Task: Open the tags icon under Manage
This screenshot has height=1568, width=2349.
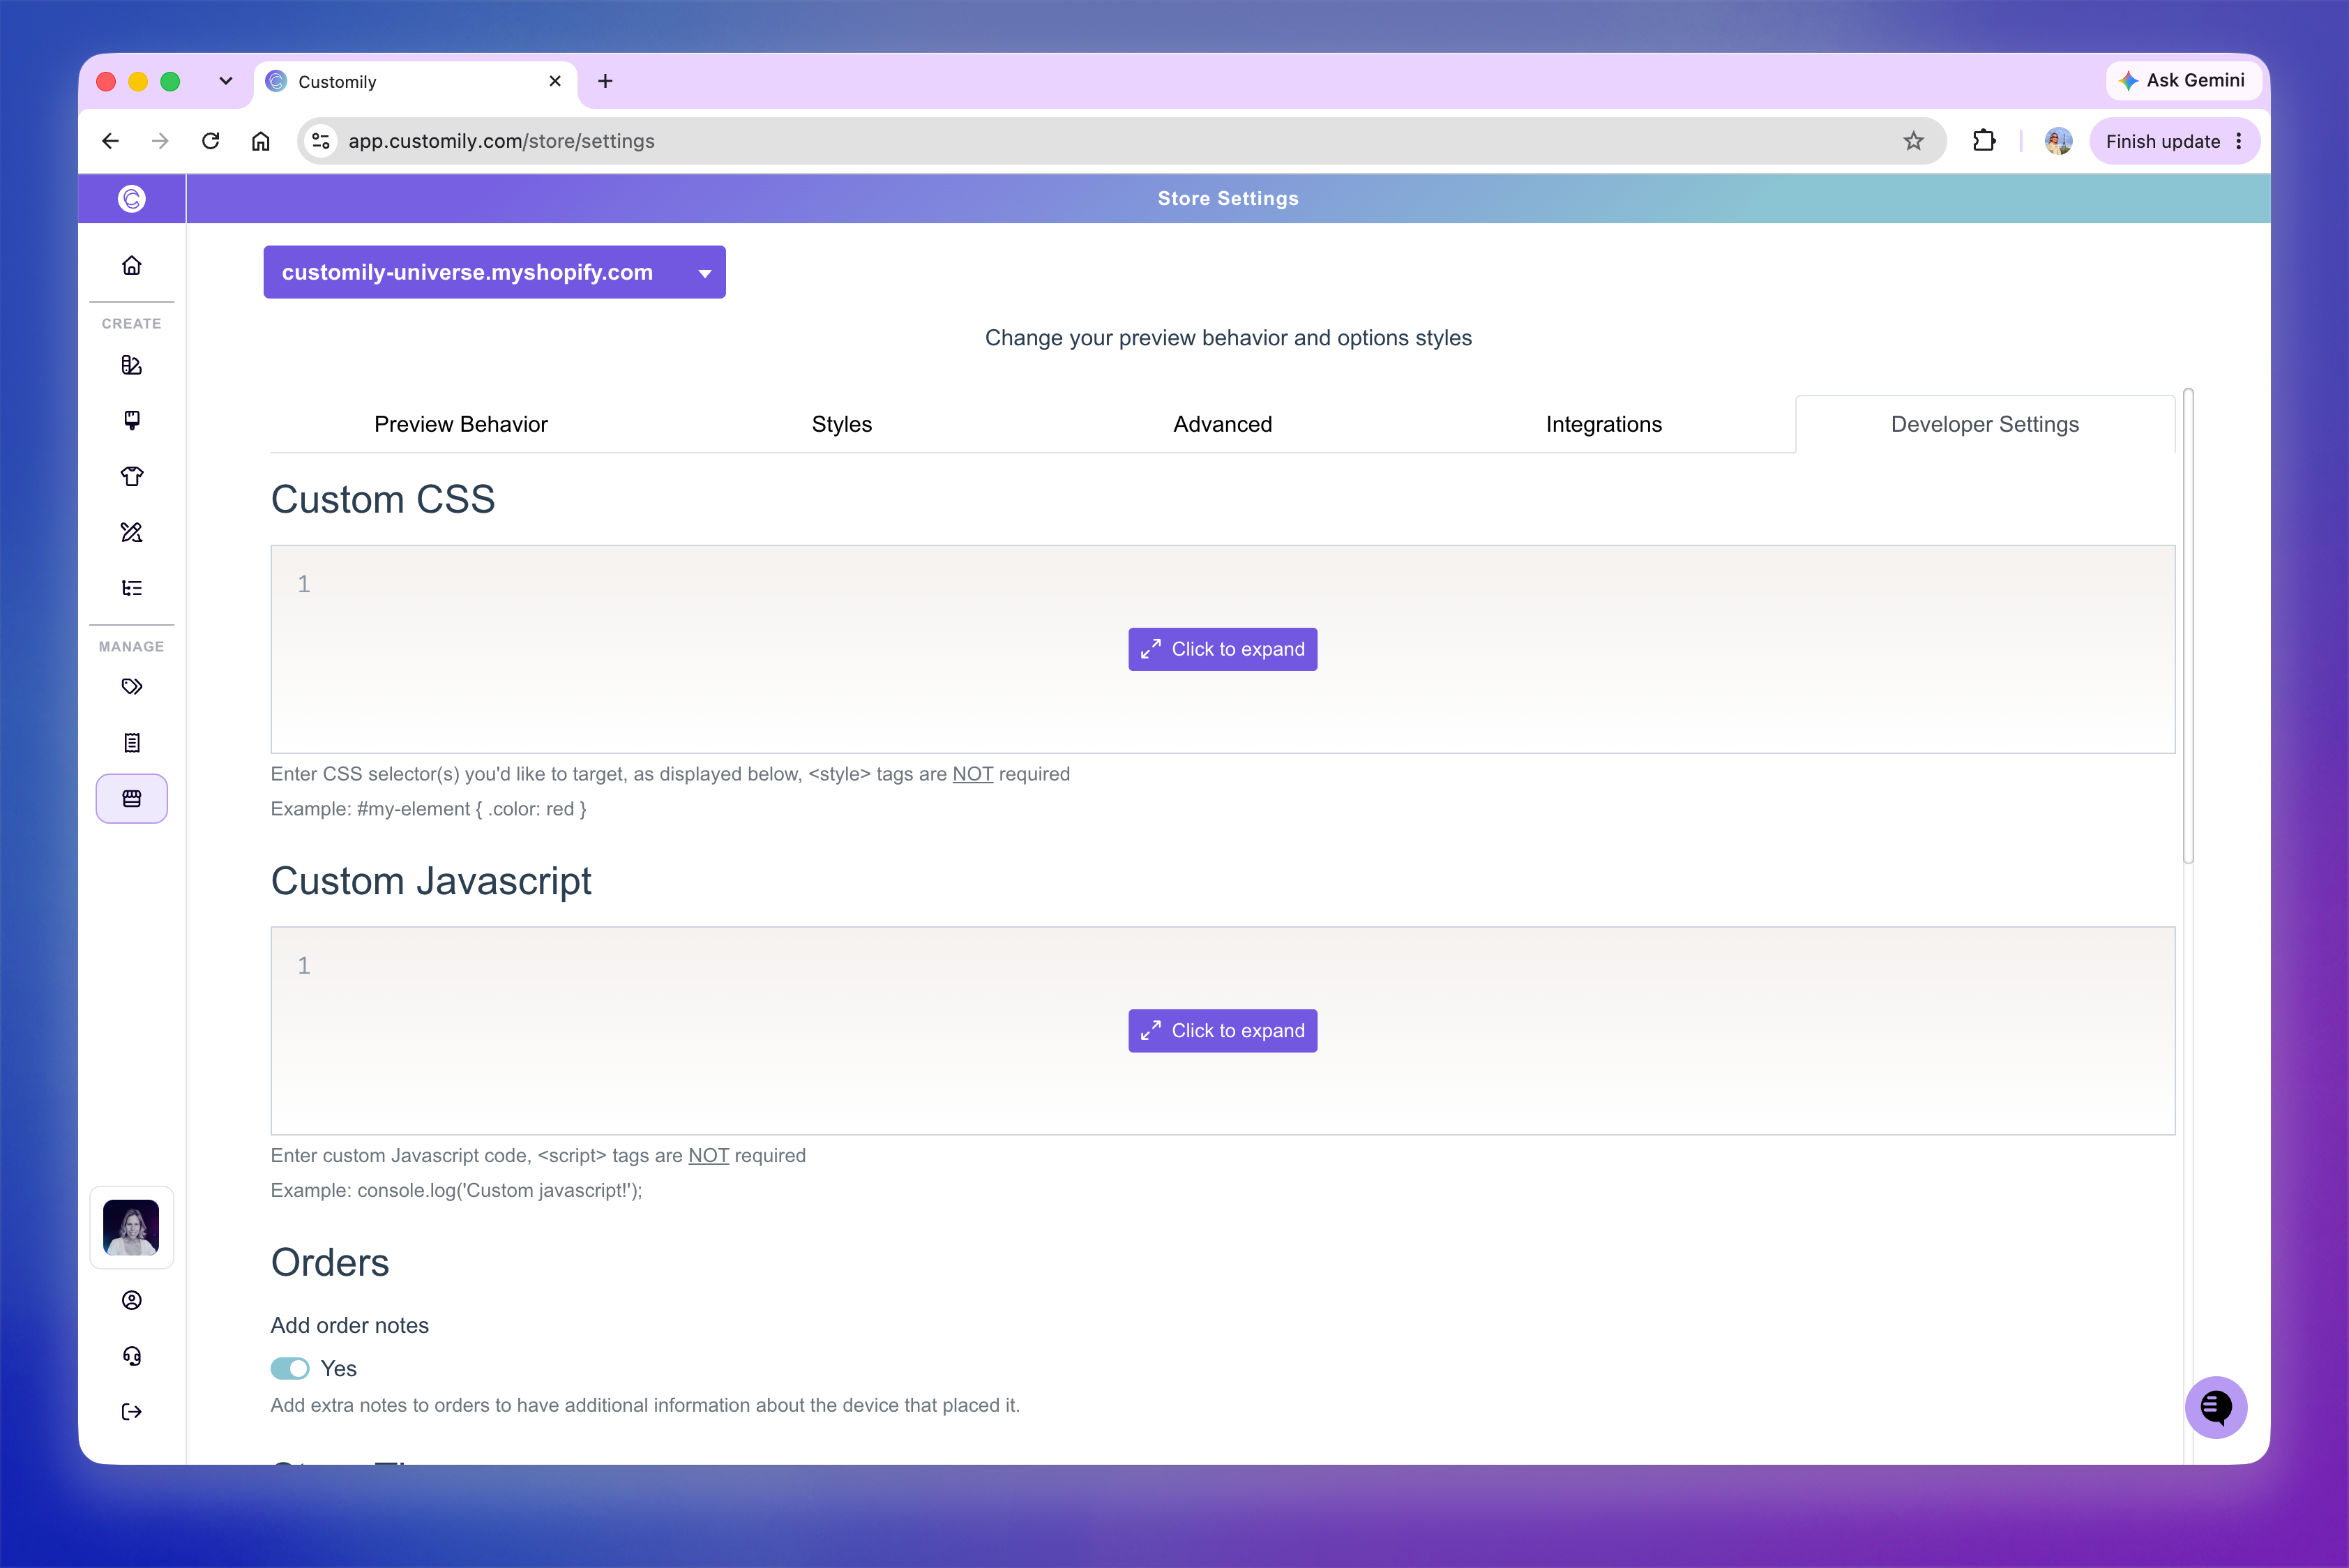Action: coord(132,687)
